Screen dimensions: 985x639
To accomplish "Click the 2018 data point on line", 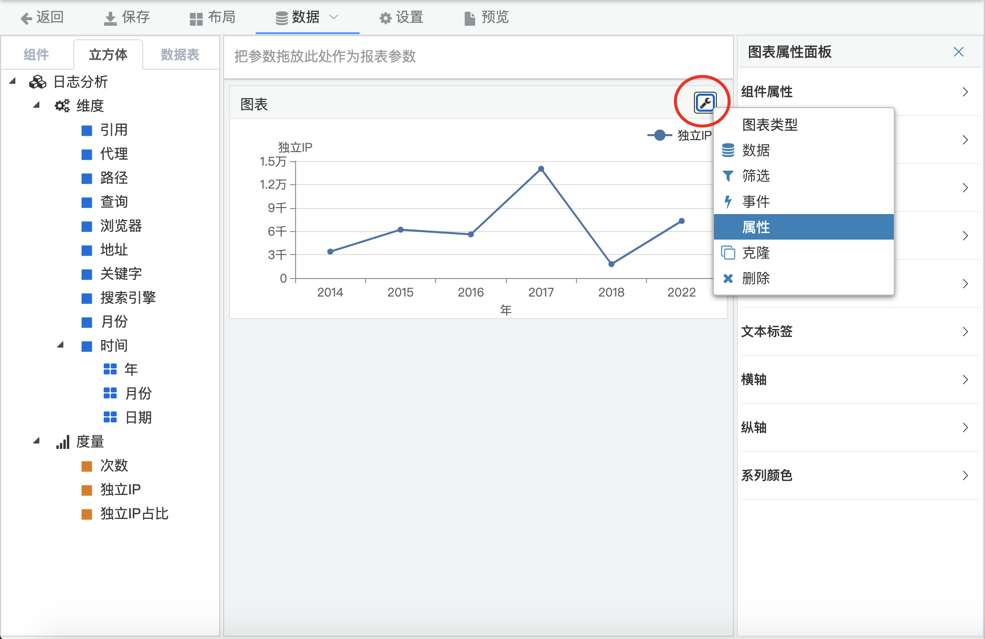I will tap(611, 264).
